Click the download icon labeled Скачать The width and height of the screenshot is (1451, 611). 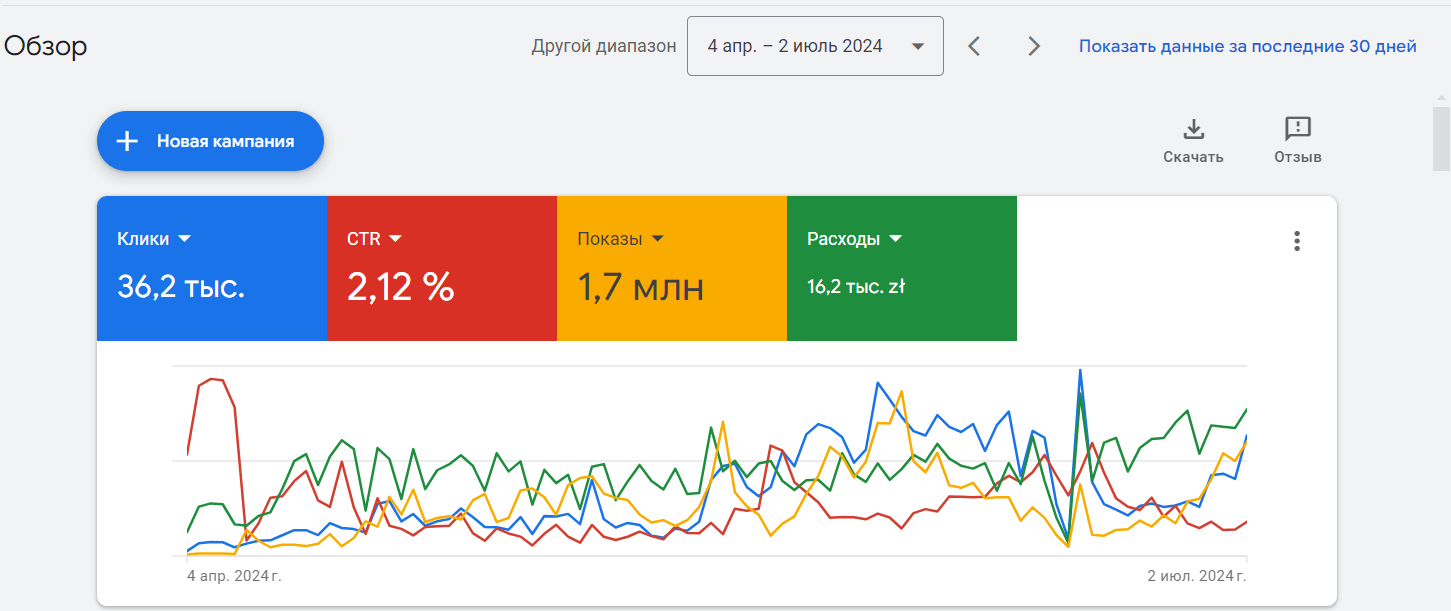click(1193, 129)
